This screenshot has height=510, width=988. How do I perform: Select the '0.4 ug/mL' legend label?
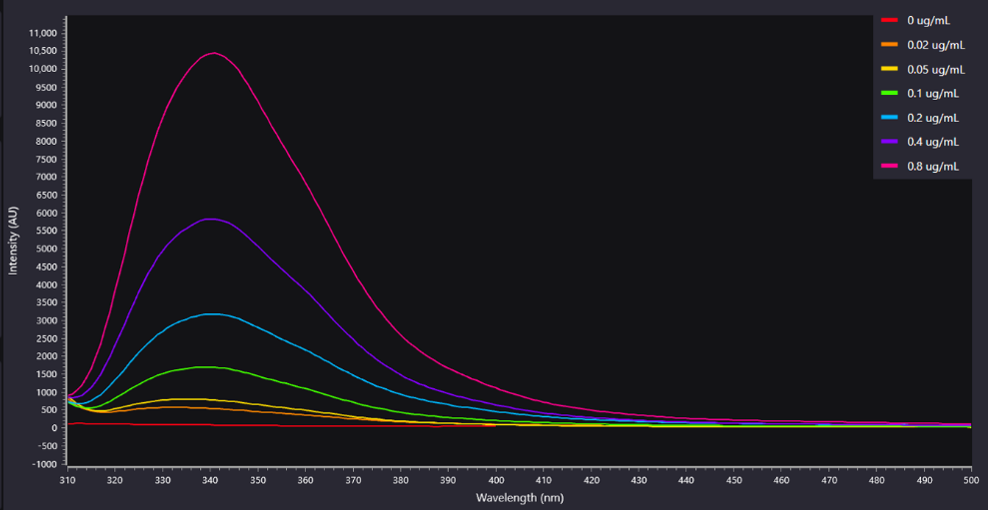[933, 142]
